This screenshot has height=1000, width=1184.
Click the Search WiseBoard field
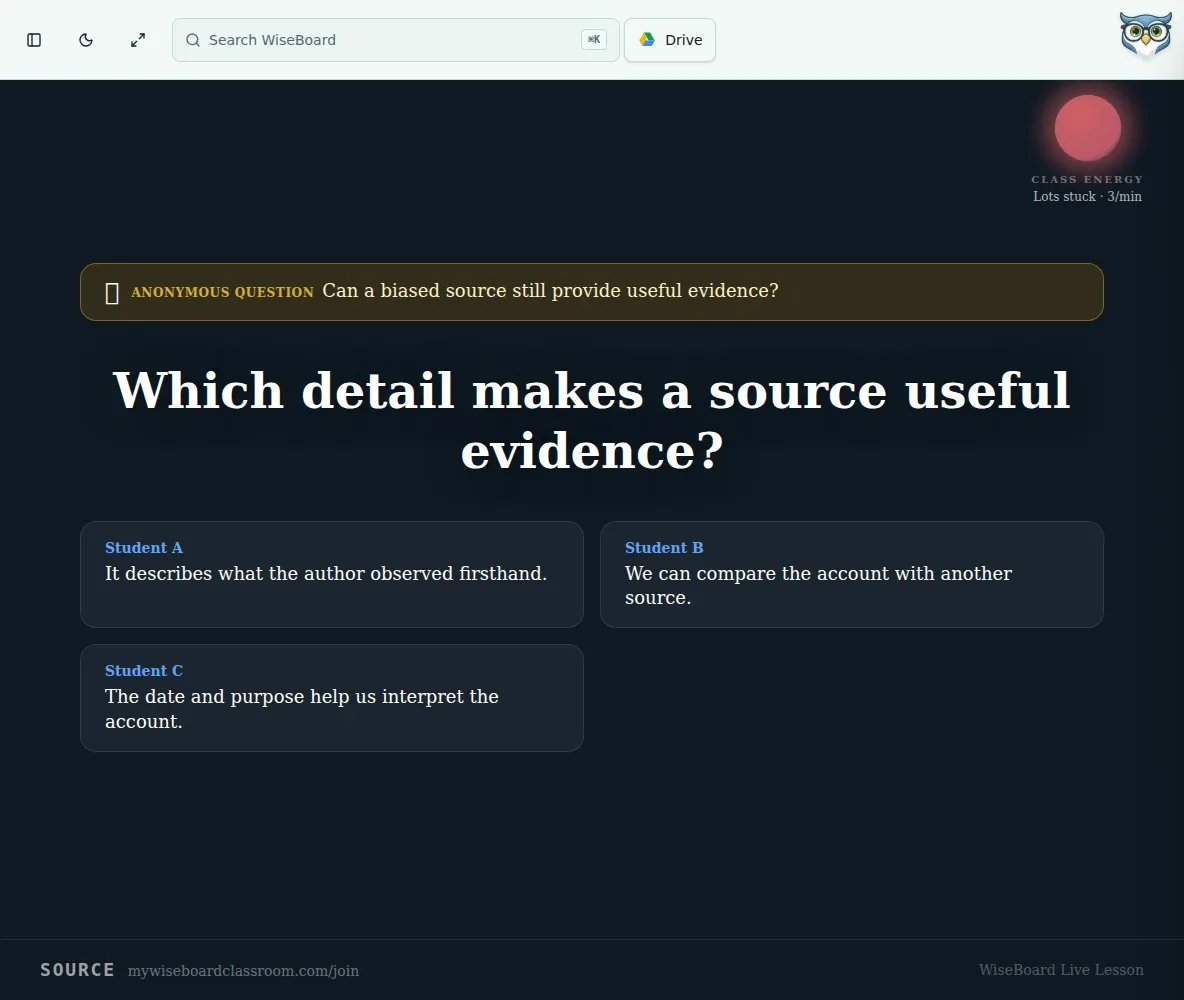coord(396,40)
